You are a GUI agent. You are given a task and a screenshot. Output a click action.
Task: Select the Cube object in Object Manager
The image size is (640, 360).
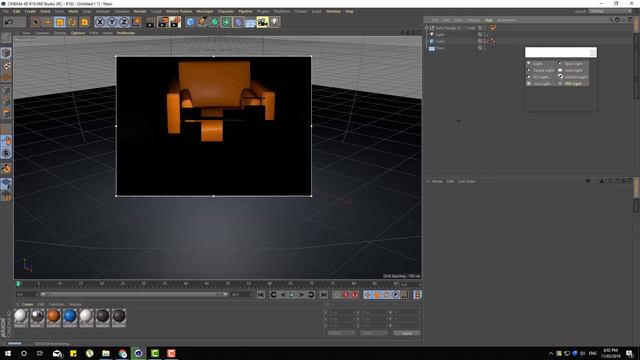click(440, 41)
